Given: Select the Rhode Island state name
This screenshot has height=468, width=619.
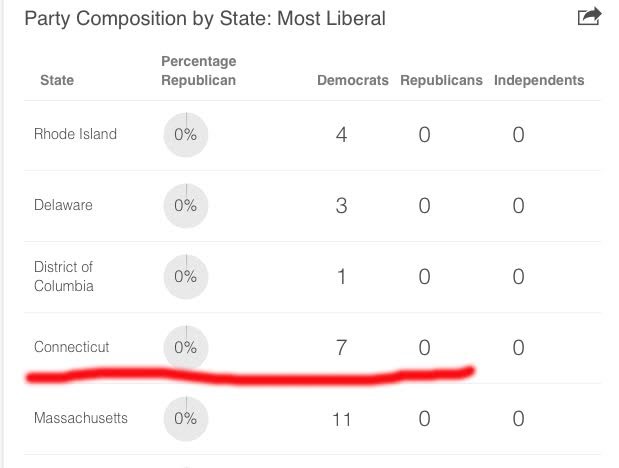Looking at the screenshot, I should click(75, 134).
